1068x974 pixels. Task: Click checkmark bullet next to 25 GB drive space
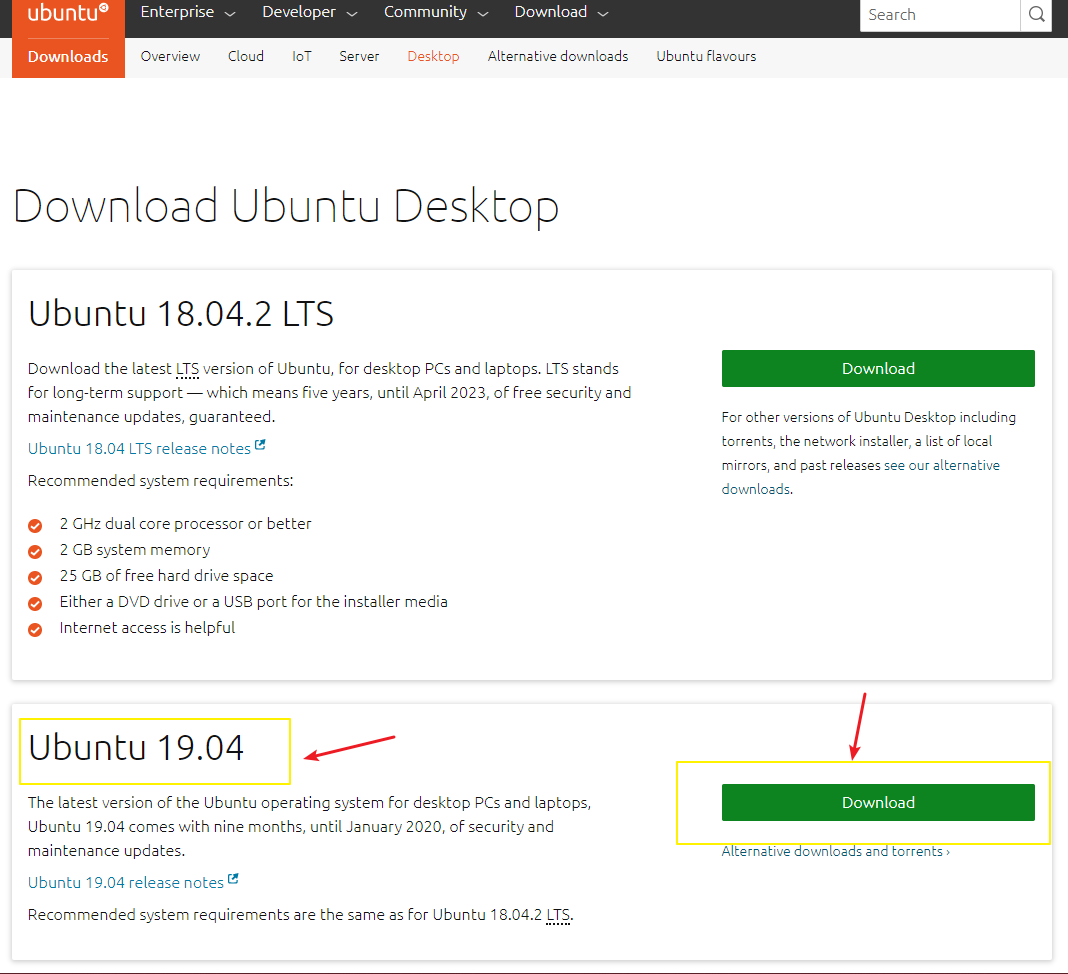(x=35, y=578)
